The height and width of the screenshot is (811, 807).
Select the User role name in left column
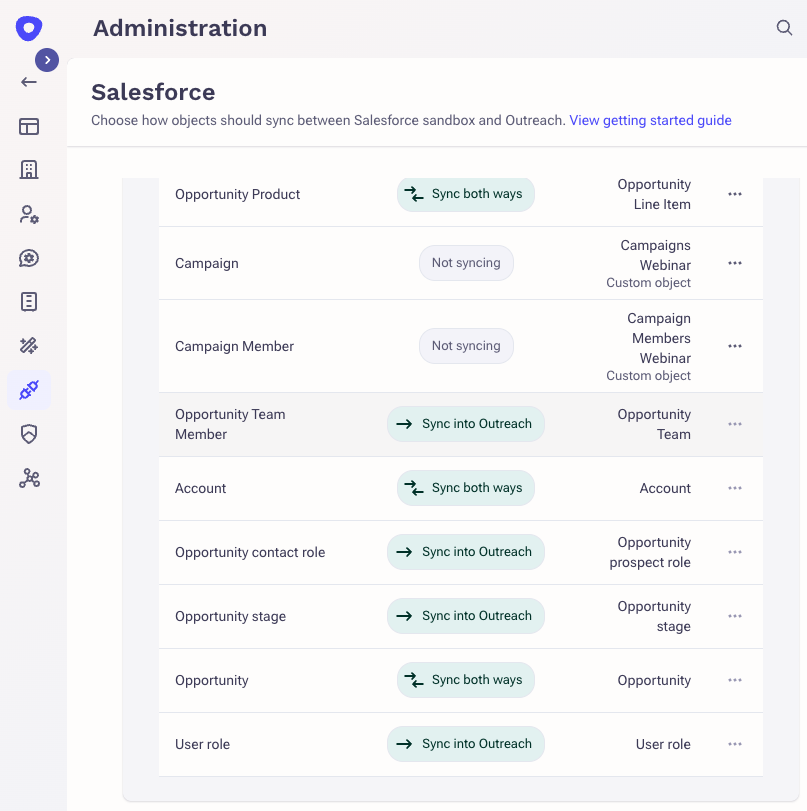[202, 744]
